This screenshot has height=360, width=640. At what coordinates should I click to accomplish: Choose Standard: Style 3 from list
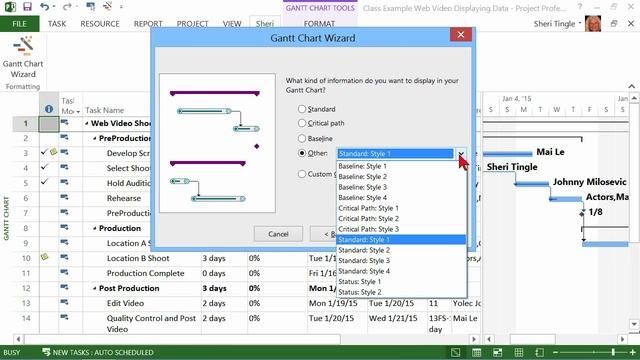tap(401, 260)
